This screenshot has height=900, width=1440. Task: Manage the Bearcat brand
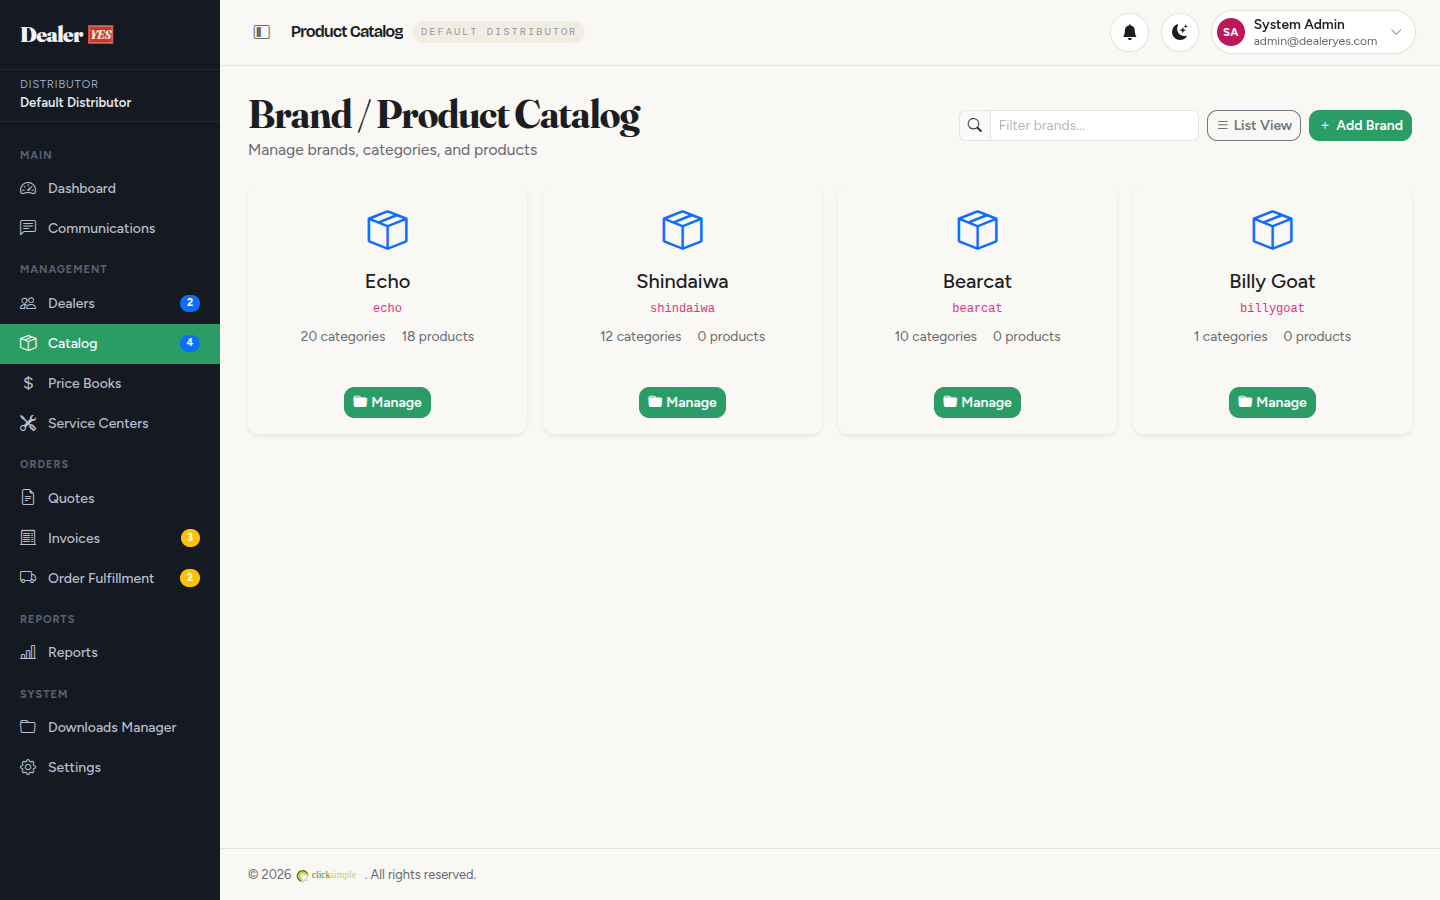978,402
